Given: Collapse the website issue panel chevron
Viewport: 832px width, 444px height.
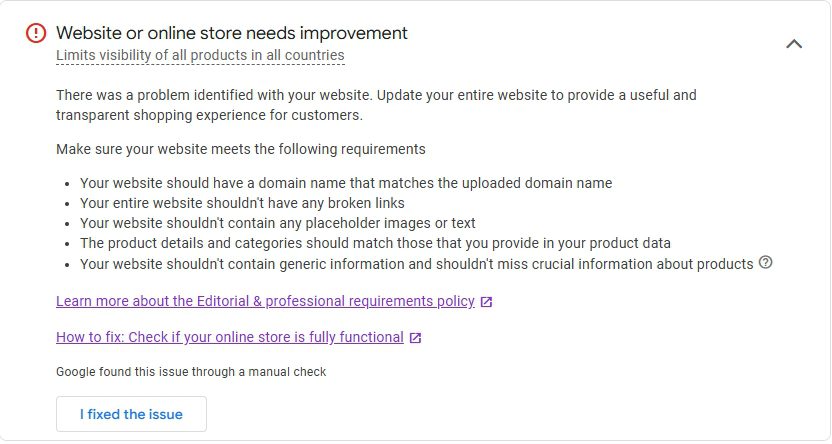Looking at the screenshot, I should pos(794,44).
